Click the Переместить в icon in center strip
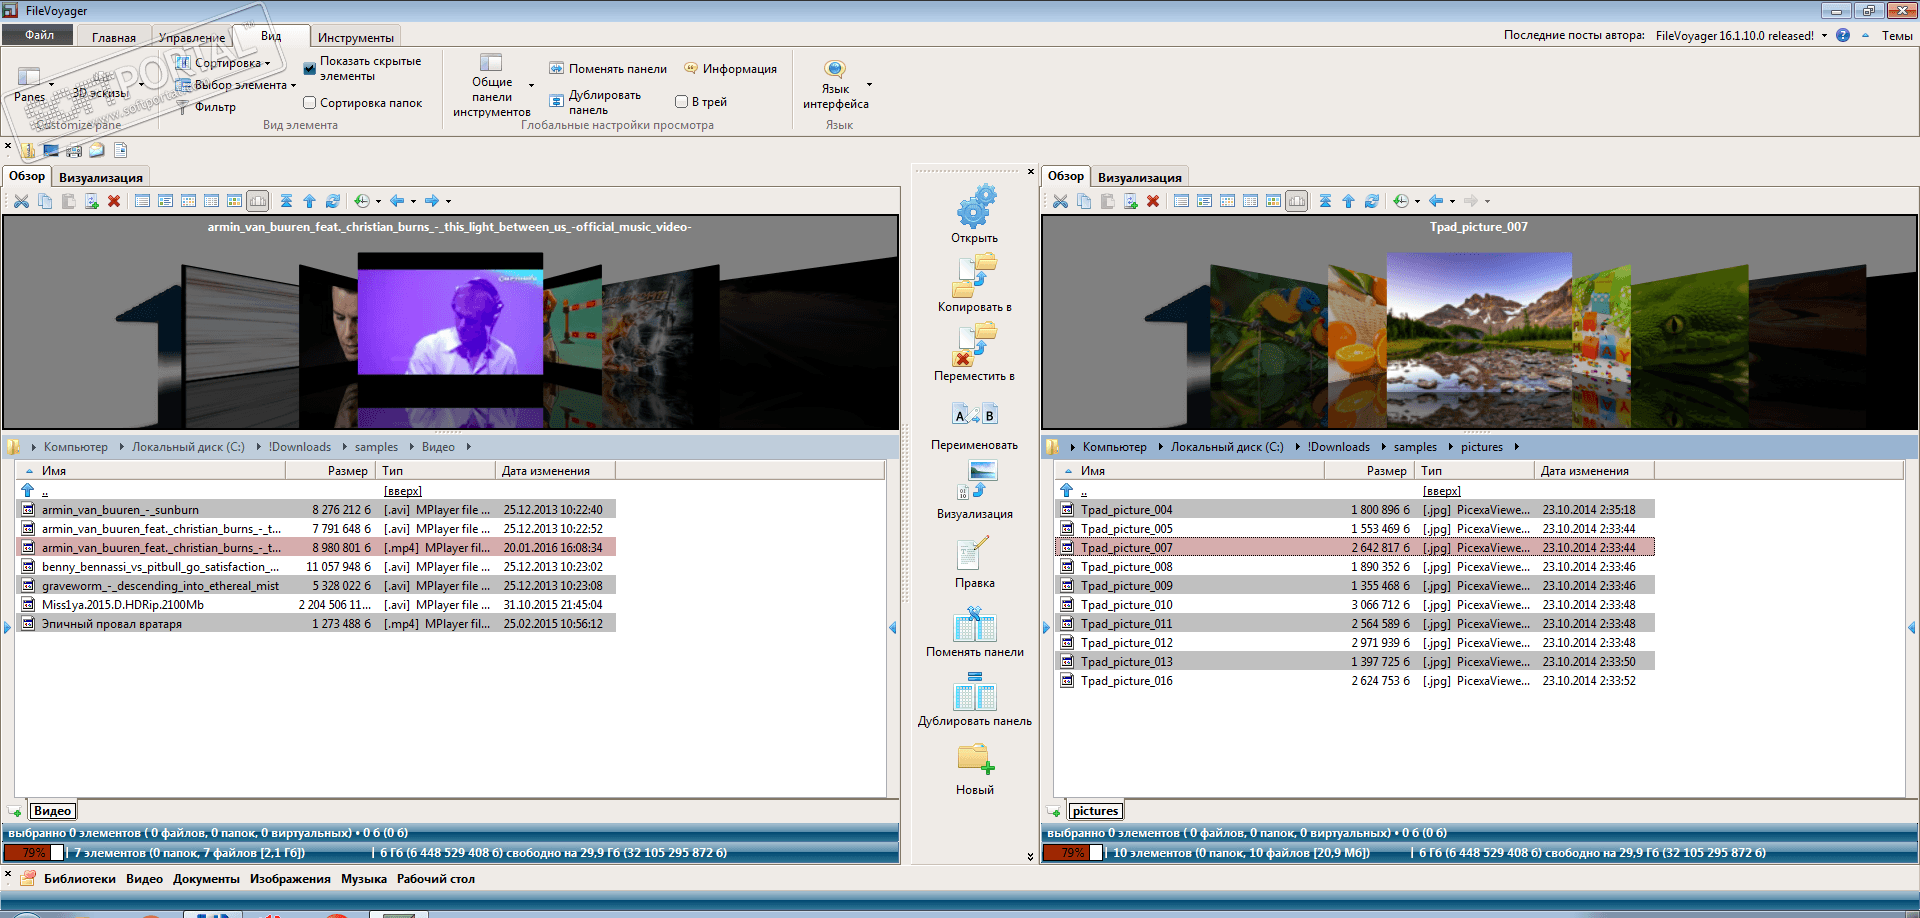 (975, 345)
